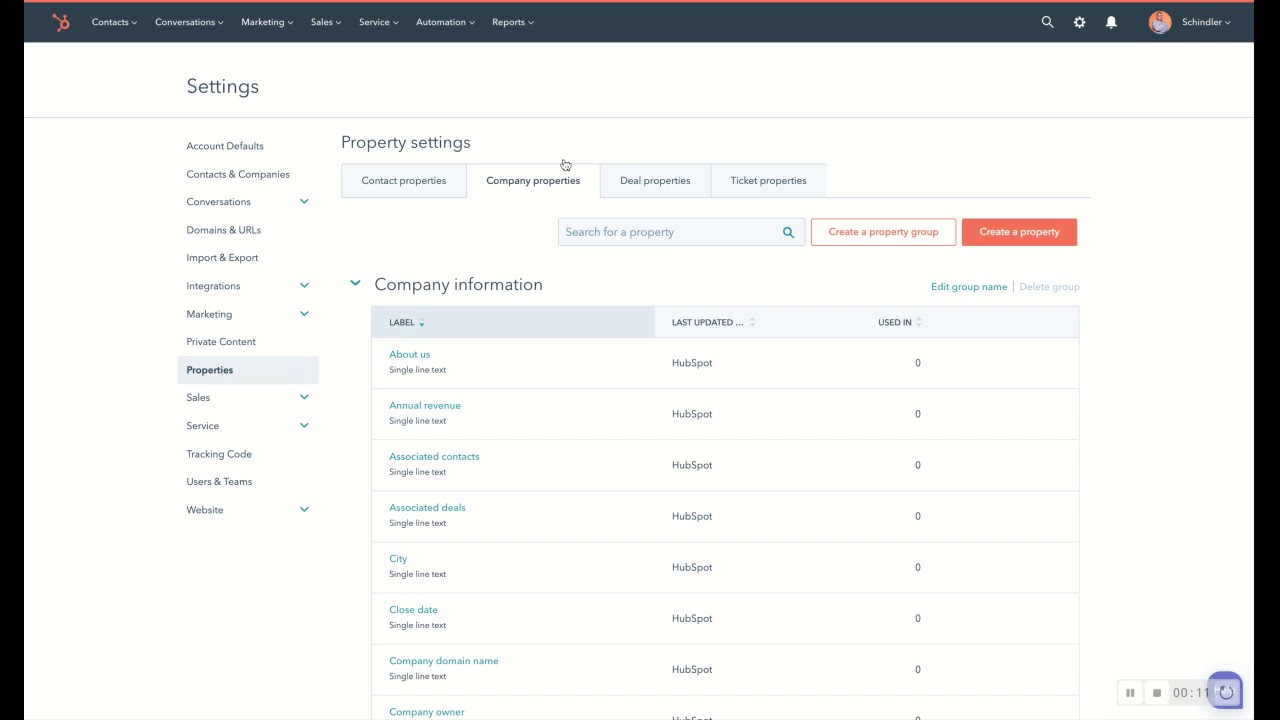Open the Annual revenue property
Viewport: 1280px width, 720px height.
tap(425, 405)
